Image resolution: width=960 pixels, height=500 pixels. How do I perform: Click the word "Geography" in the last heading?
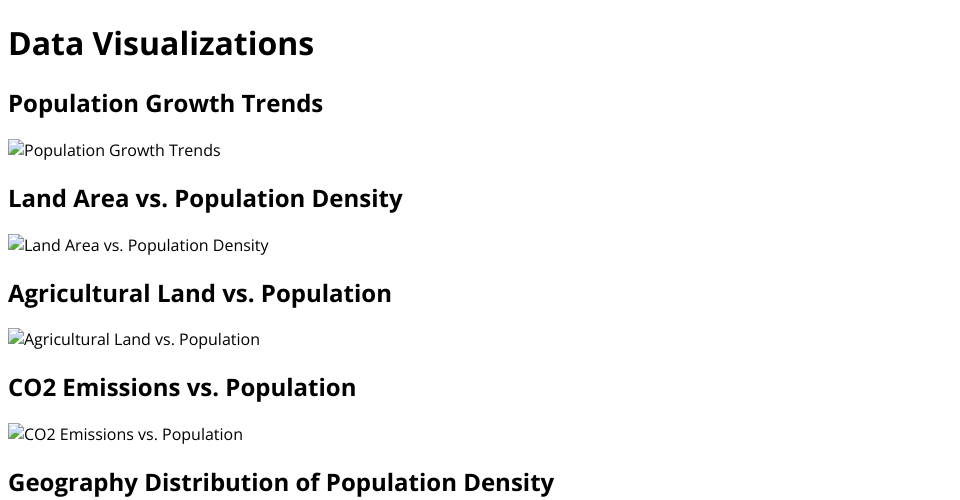73,483
